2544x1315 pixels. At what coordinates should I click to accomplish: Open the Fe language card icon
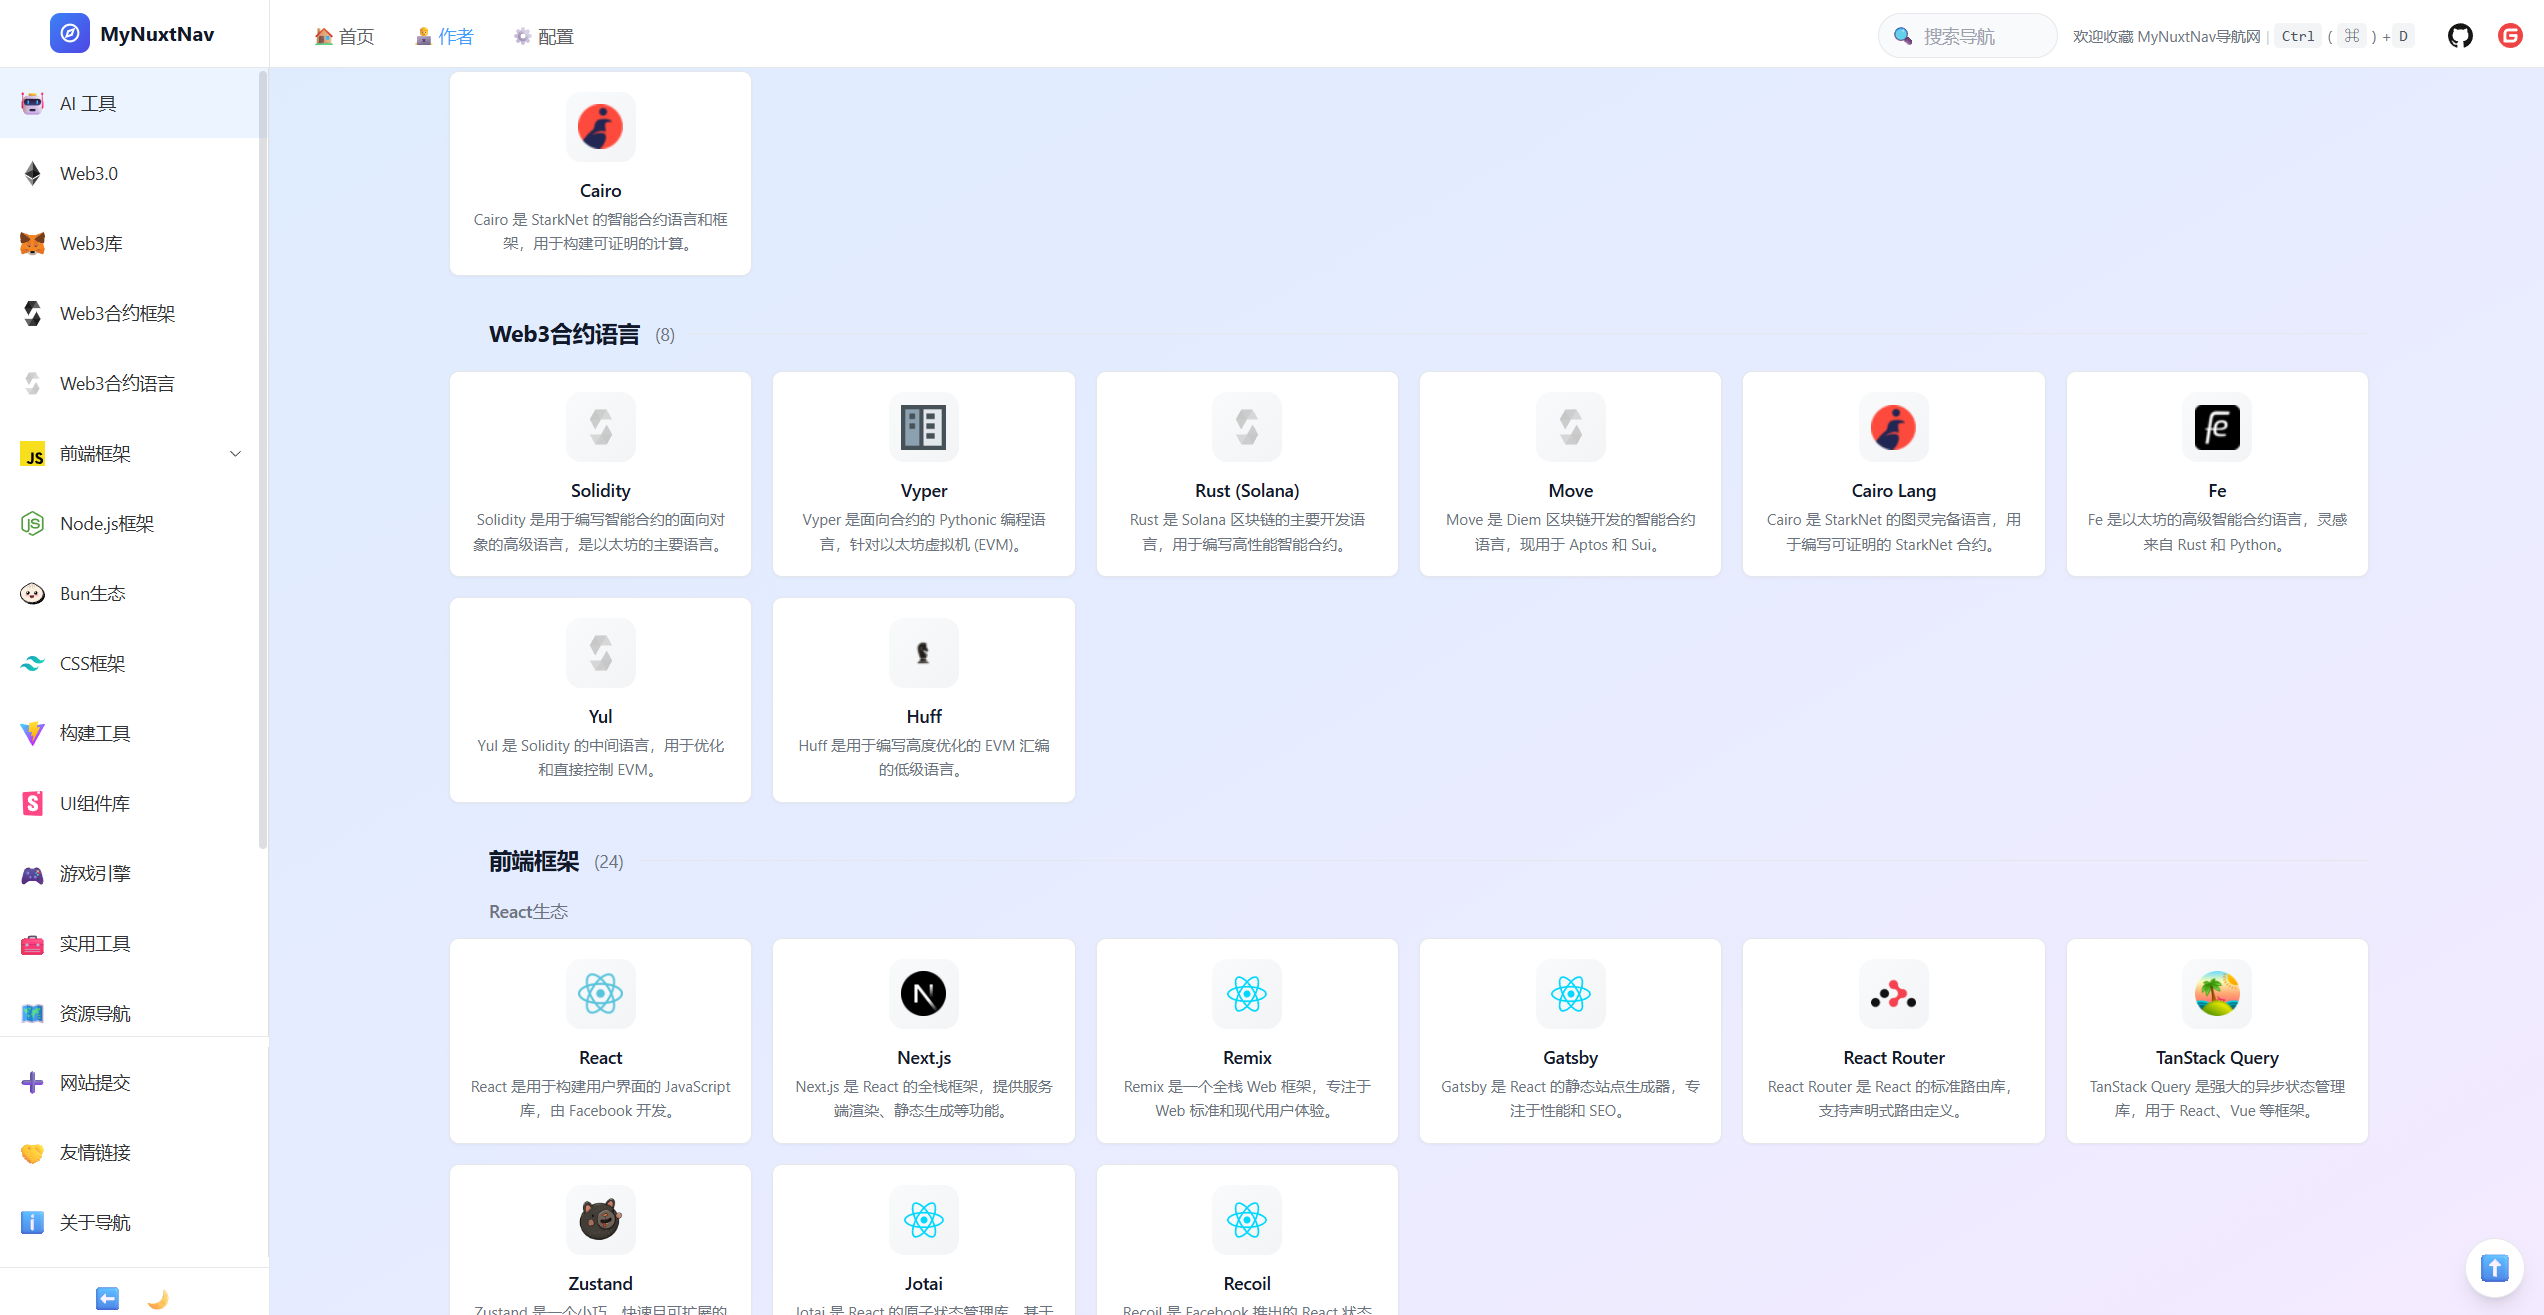coord(2216,427)
